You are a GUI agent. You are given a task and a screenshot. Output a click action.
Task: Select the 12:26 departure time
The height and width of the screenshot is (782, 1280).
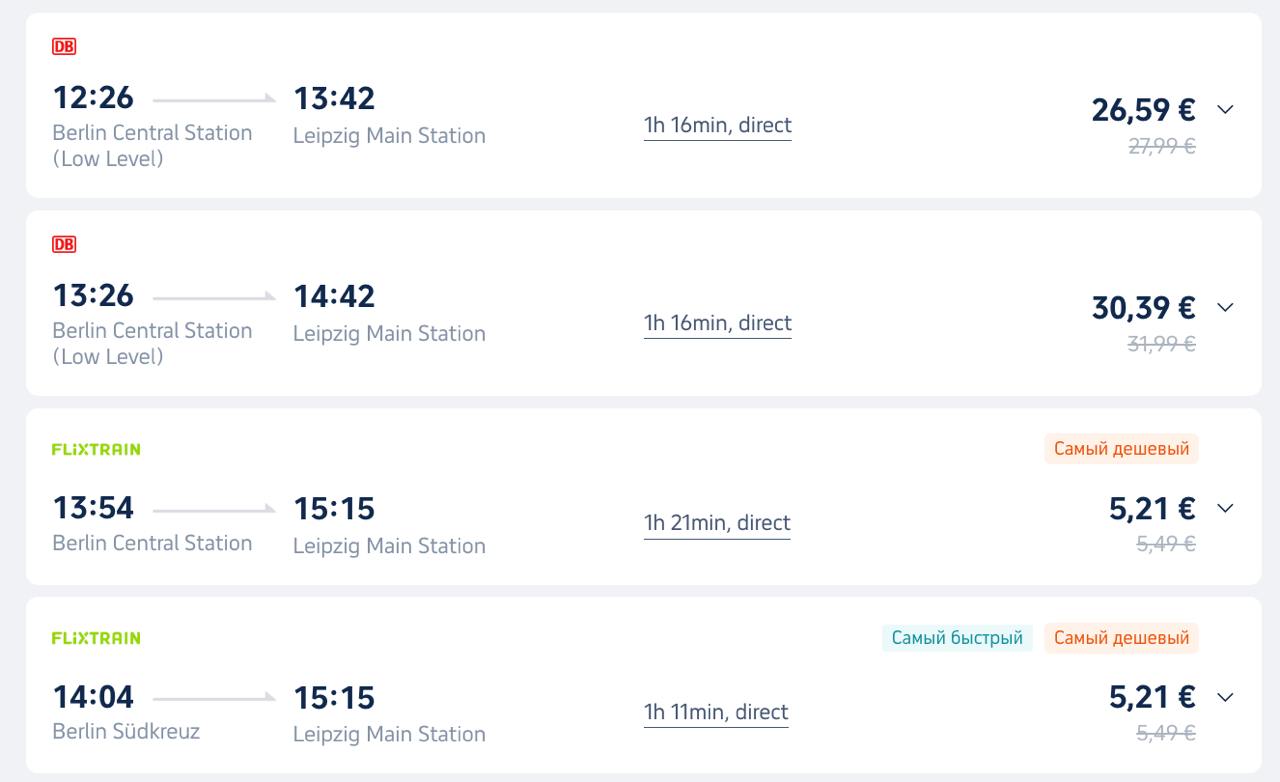(93, 98)
